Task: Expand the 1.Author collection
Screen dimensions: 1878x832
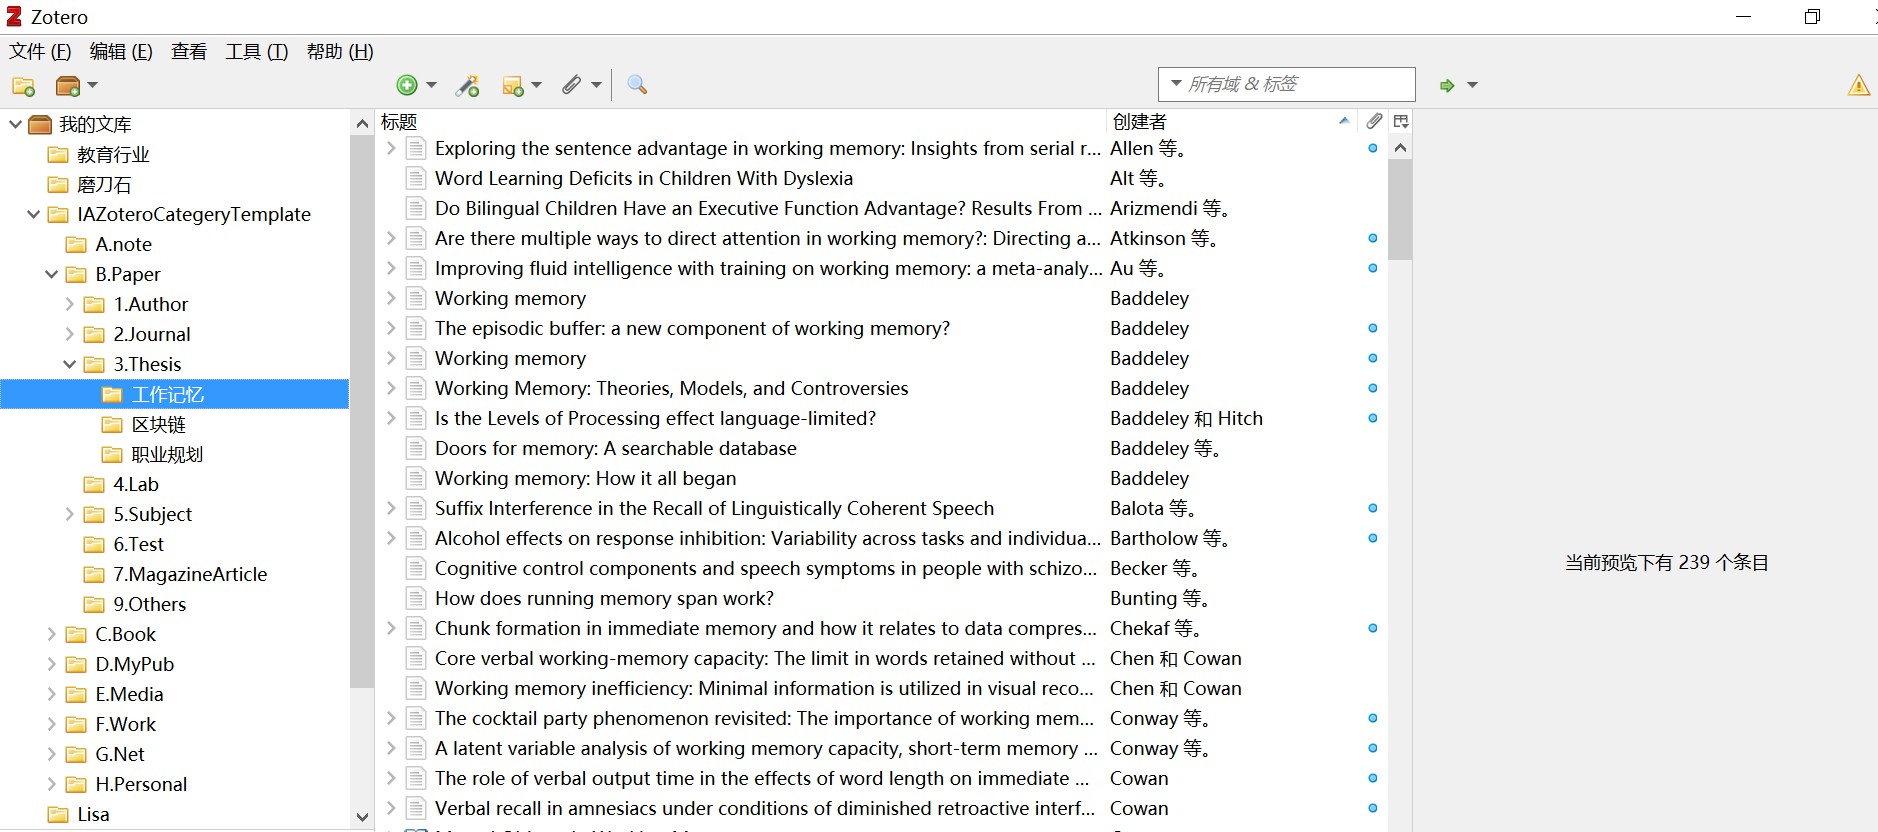Action: click(x=69, y=304)
